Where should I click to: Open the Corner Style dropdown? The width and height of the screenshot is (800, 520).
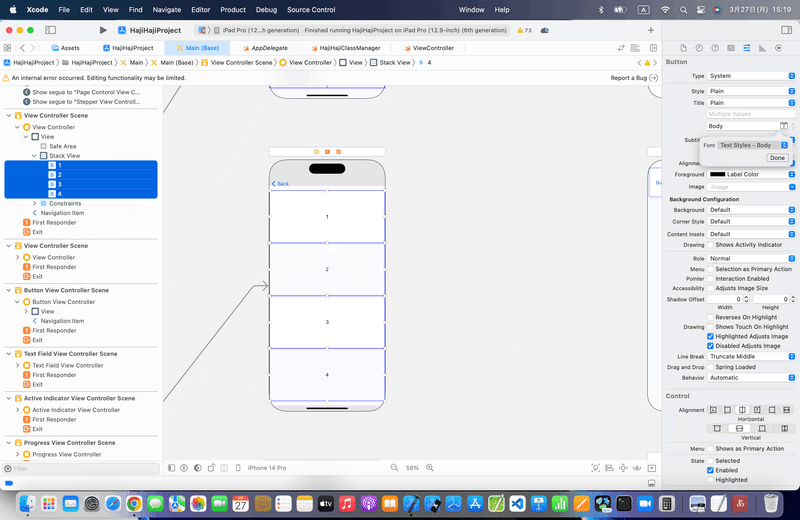(751, 221)
